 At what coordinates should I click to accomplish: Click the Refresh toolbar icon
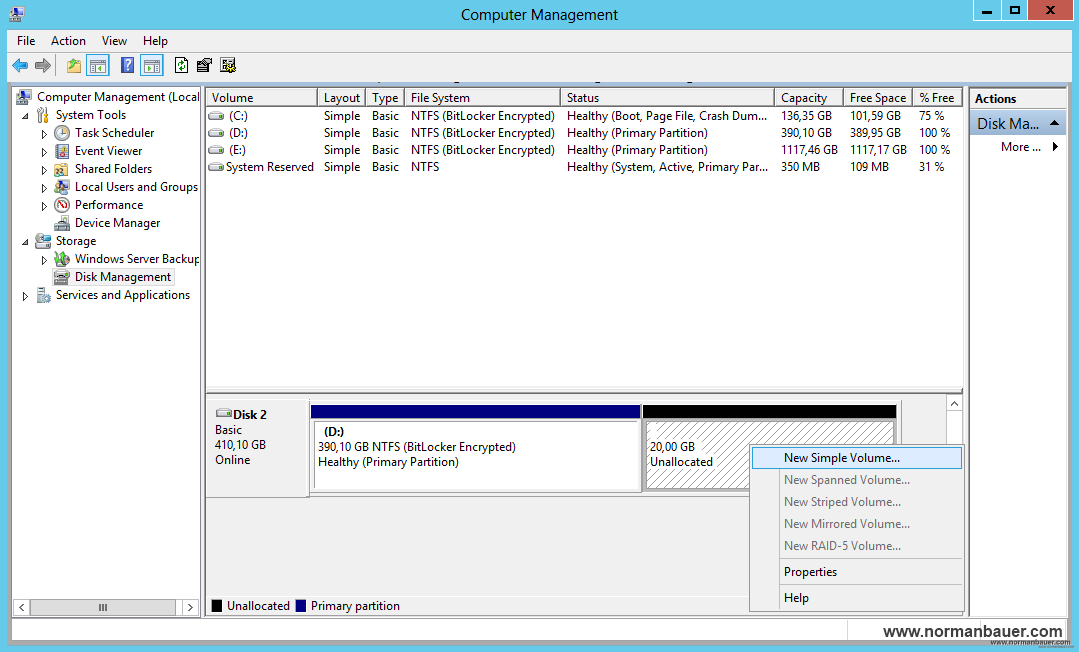pyautogui.click(x=181, y=66)
